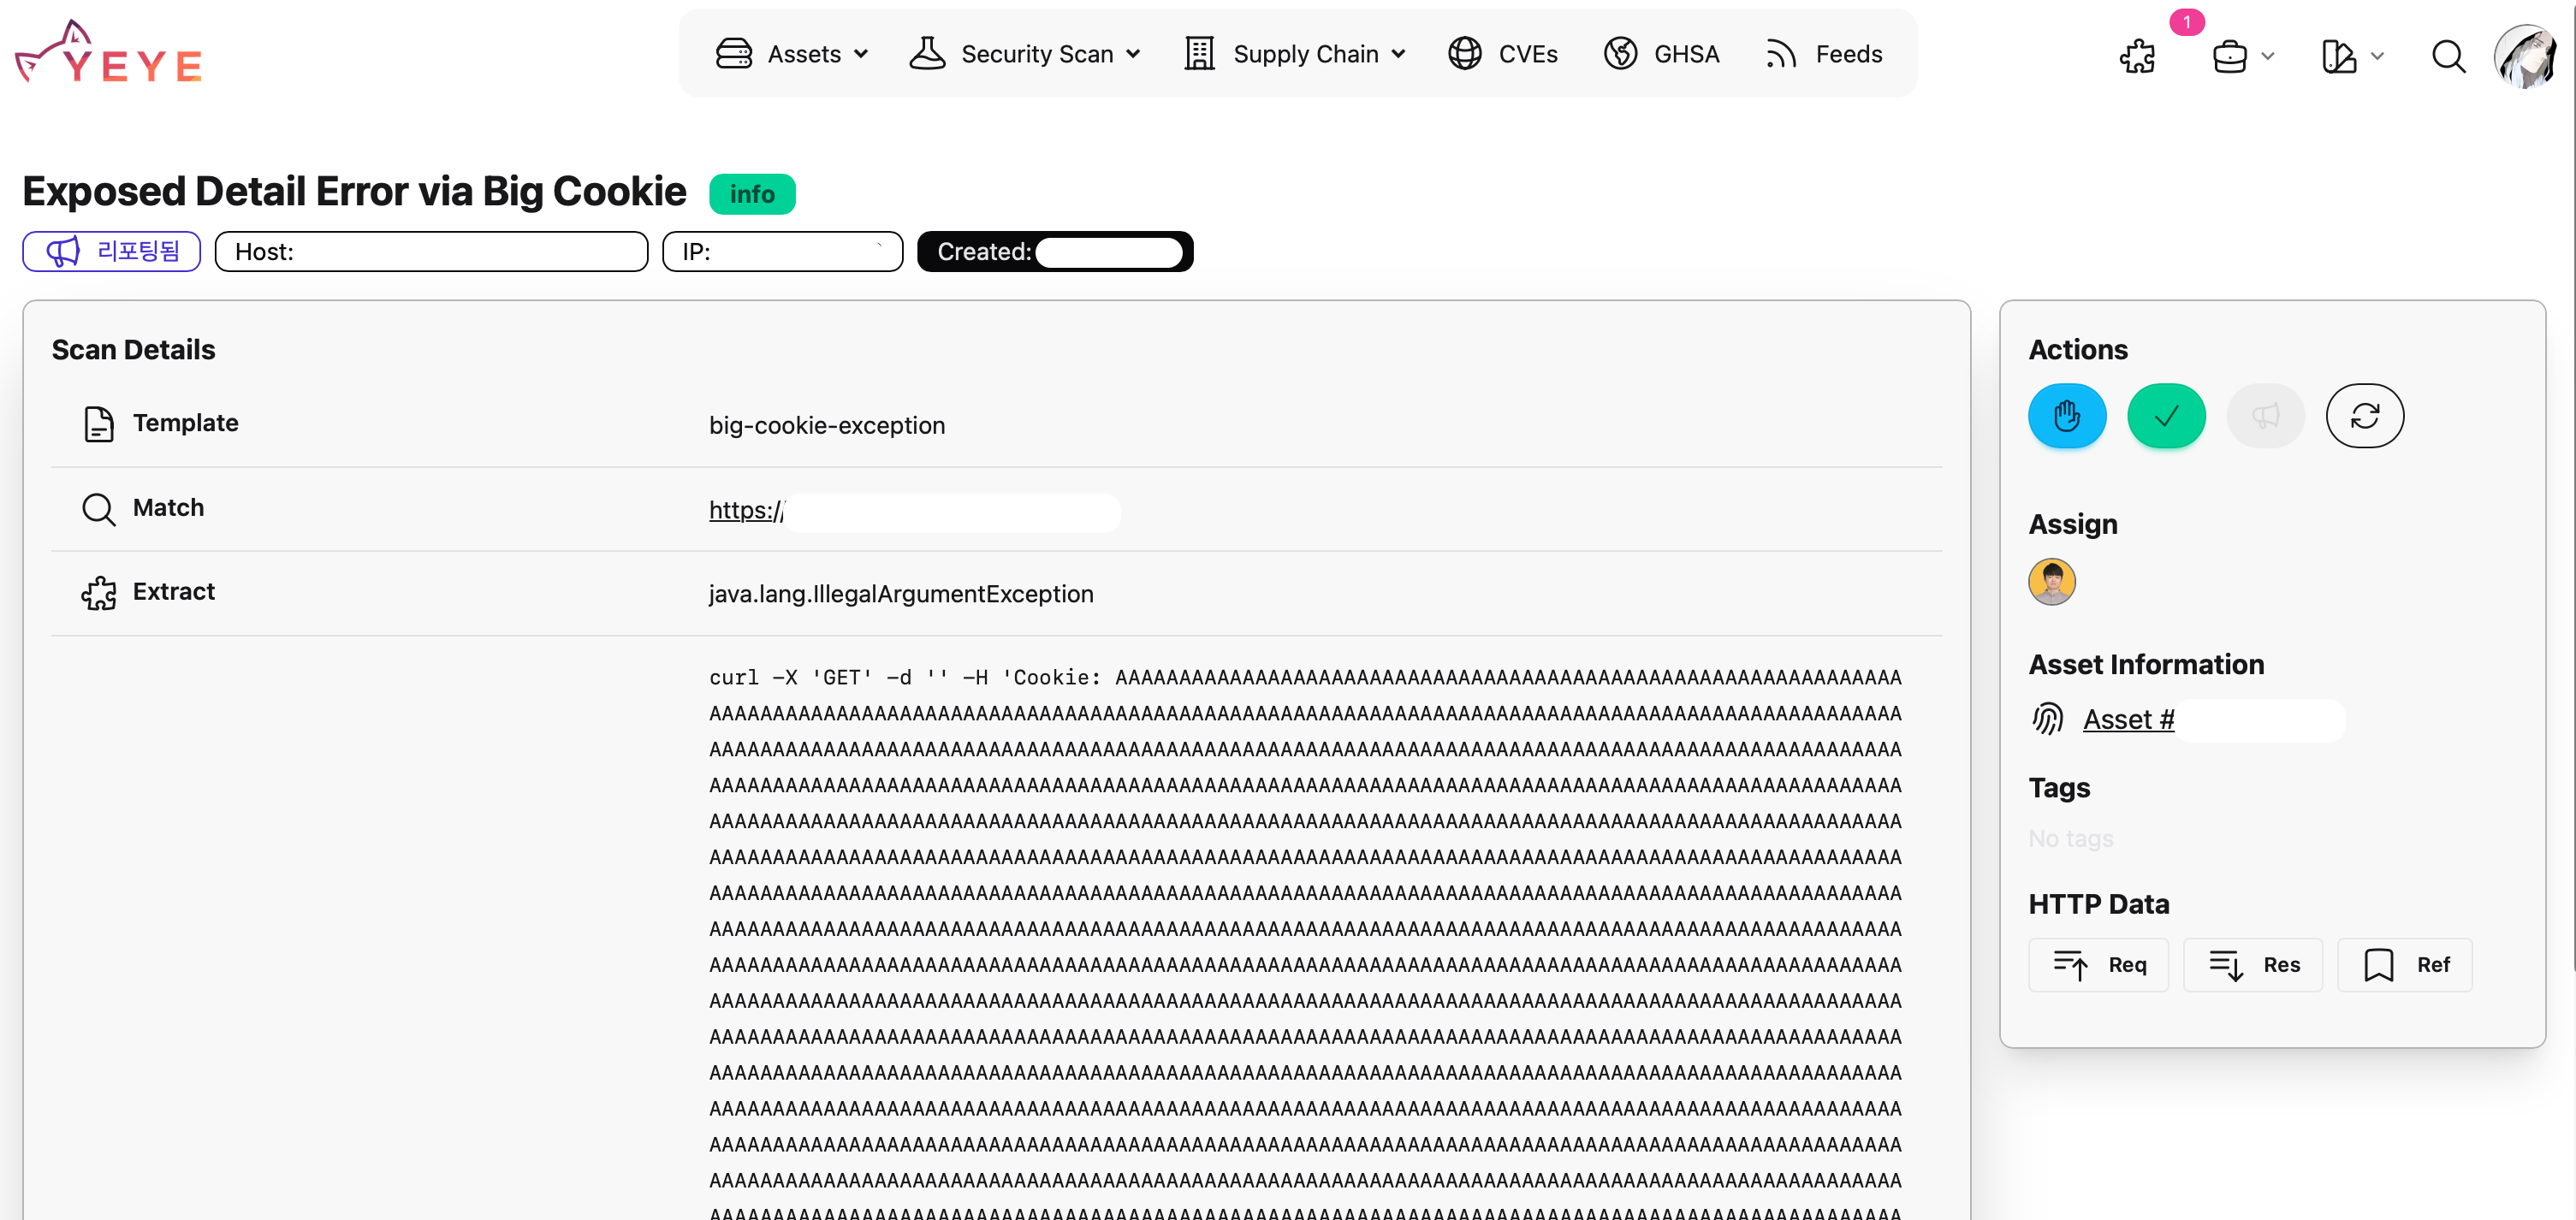Open the Asset # link
Viewport: 2576px width, 1220px height.
[x=2128, y=719]
